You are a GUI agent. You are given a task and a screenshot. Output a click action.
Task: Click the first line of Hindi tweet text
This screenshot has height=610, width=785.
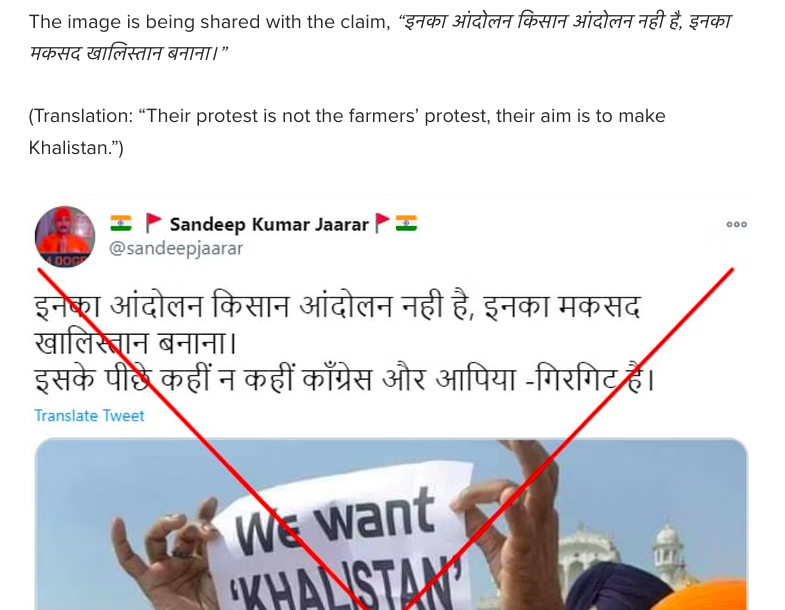337,306
